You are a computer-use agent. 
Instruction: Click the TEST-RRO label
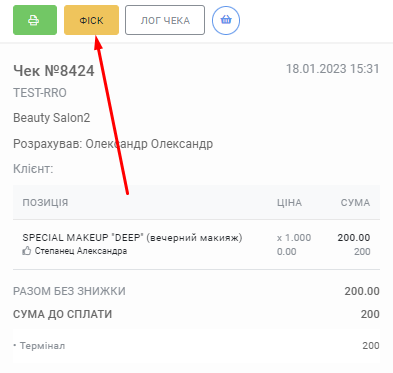coord(40,93)
